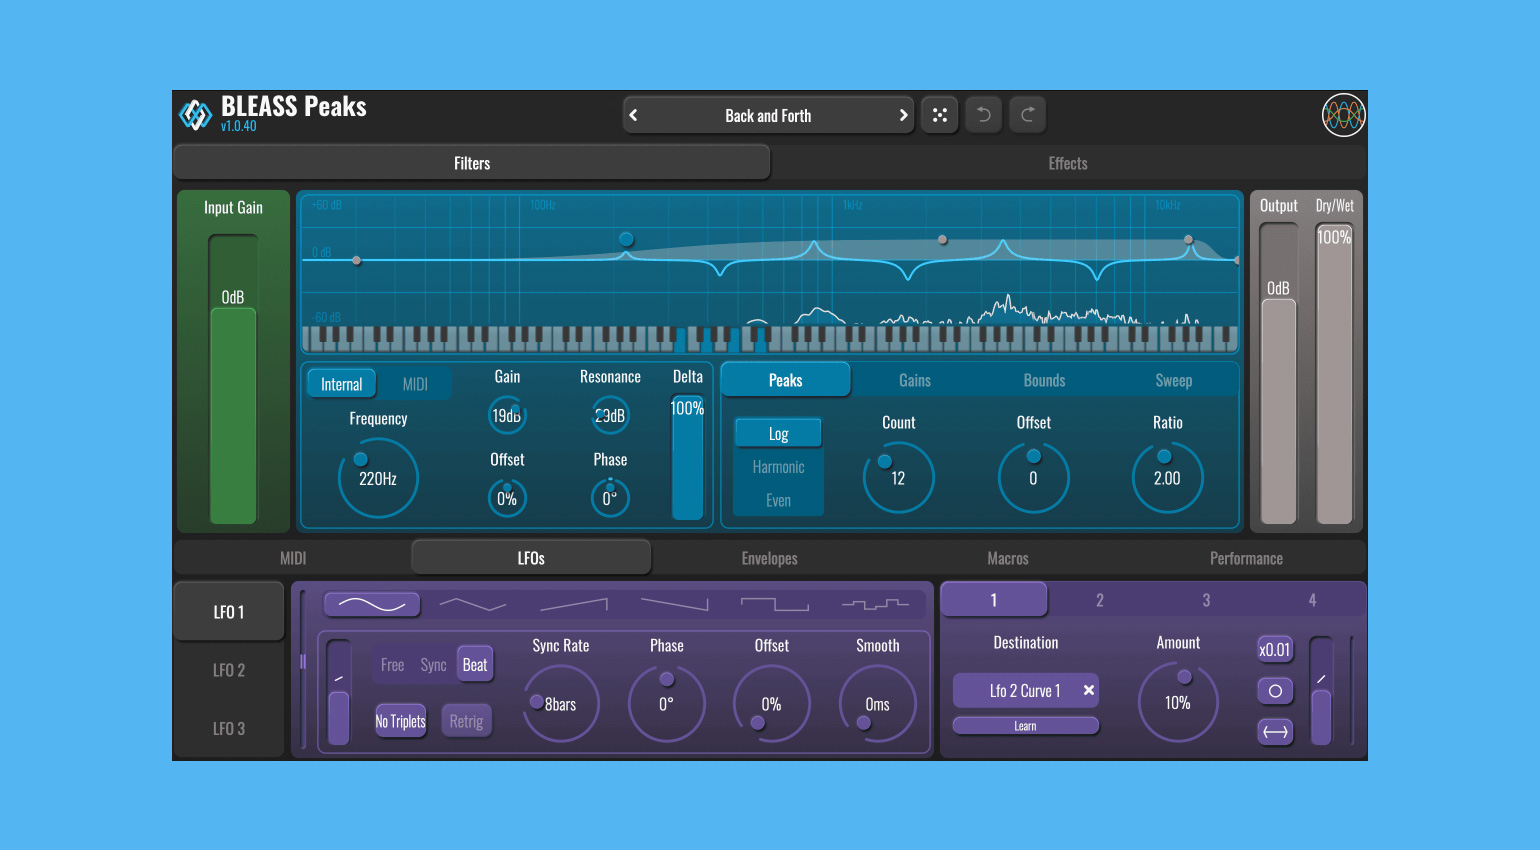Click the Learn button for modulation destination
This screenshot has height=850, width=1540.
tap(1026, 725)
